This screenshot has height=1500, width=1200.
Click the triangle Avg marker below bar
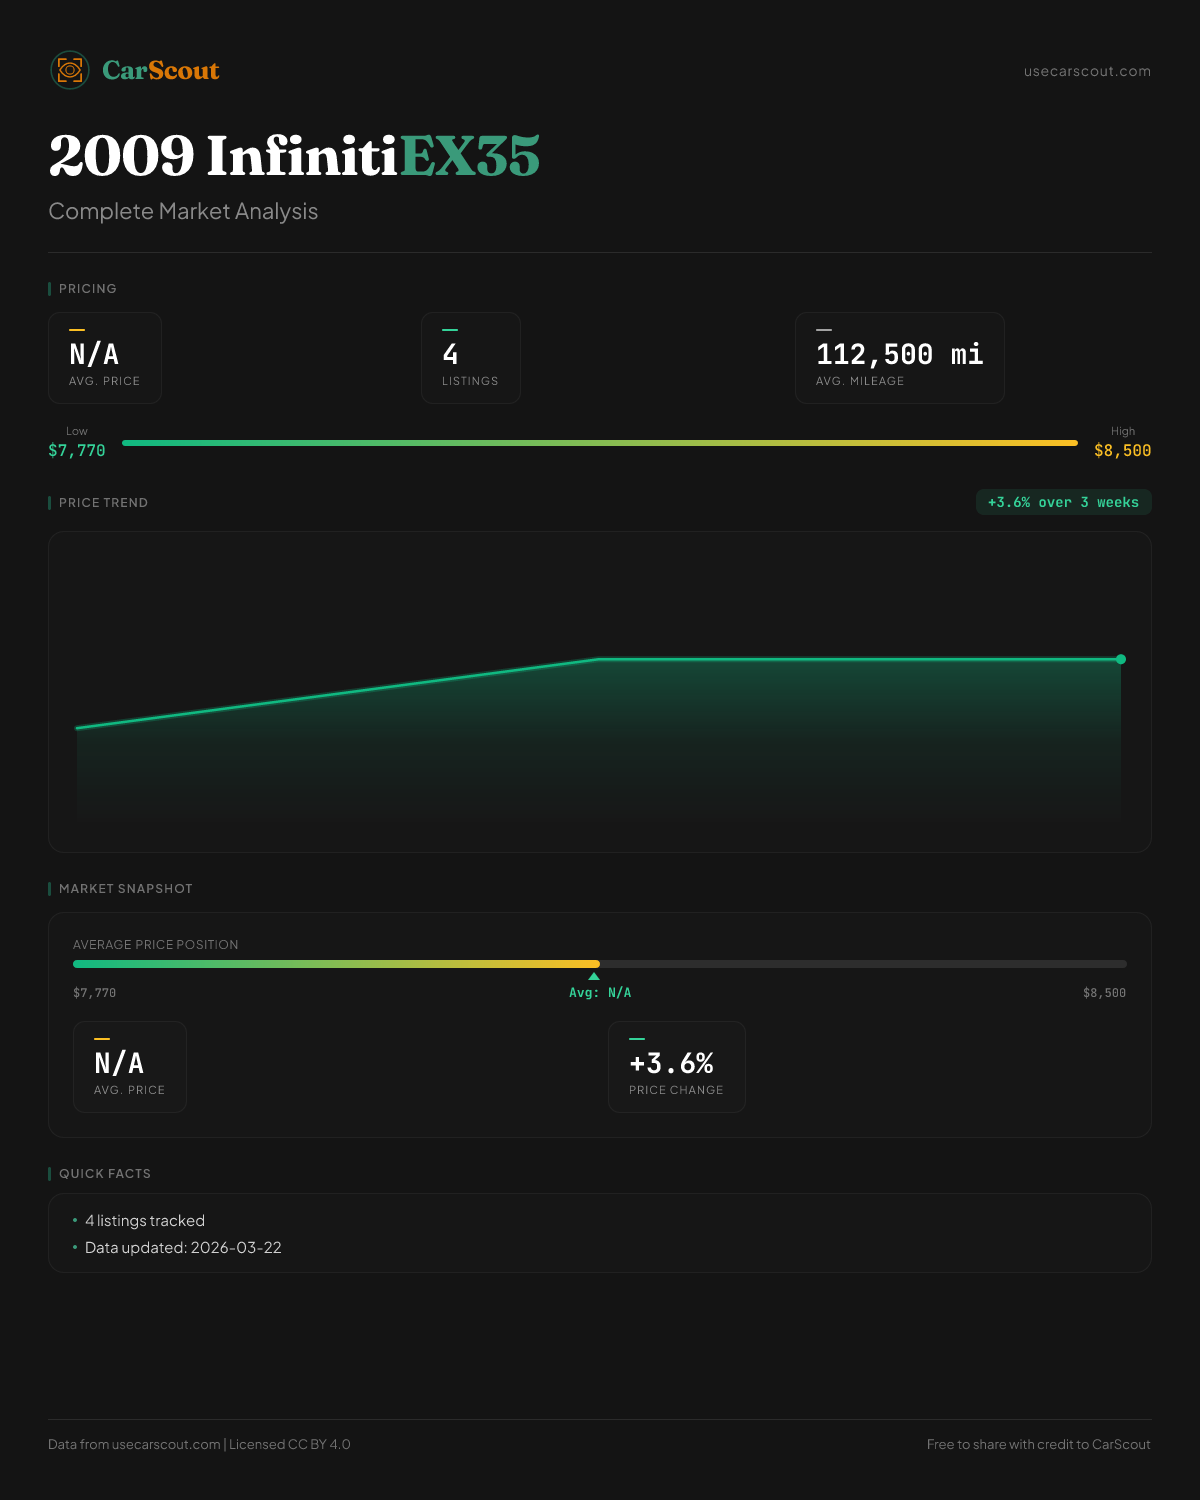pos(594,977)
